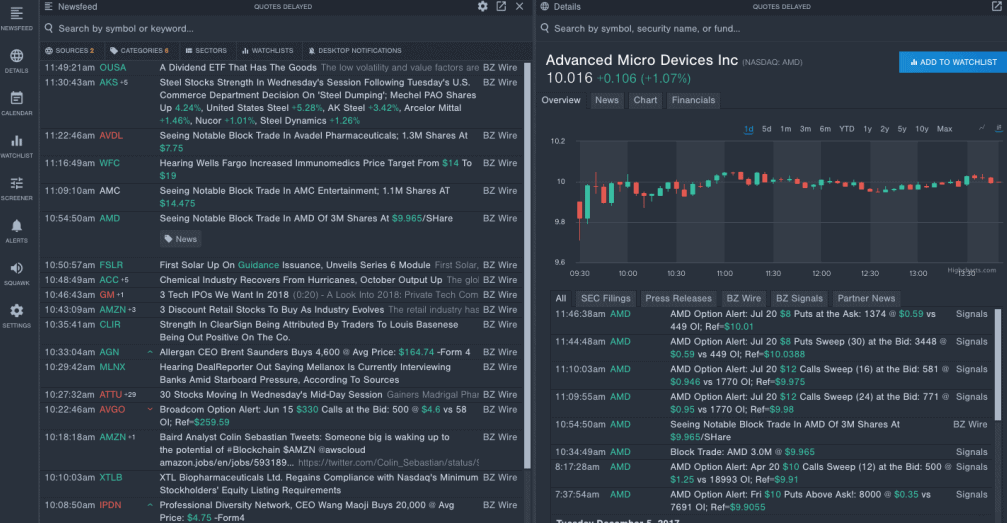
Task: Expand the IPDN news row chevron
Action: click(x=150, y=505)
